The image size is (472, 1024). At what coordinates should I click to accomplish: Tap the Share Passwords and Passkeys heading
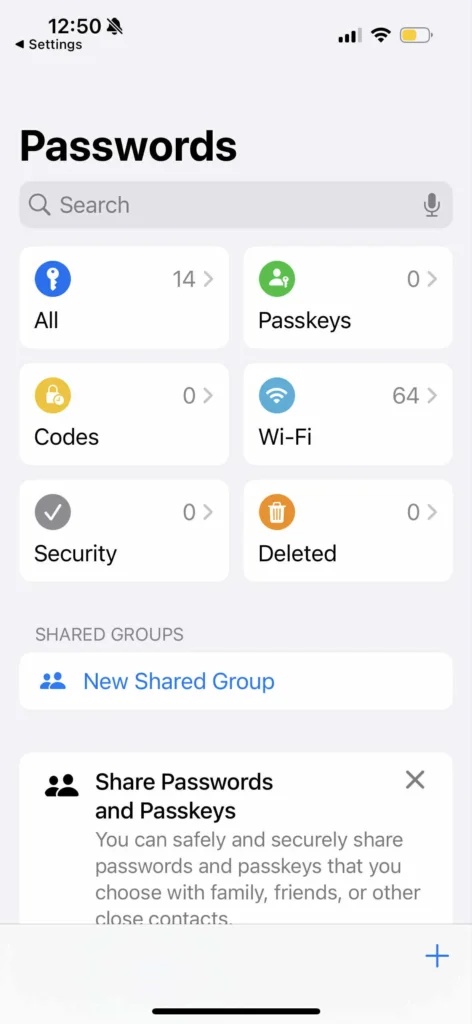click(184, 796)
